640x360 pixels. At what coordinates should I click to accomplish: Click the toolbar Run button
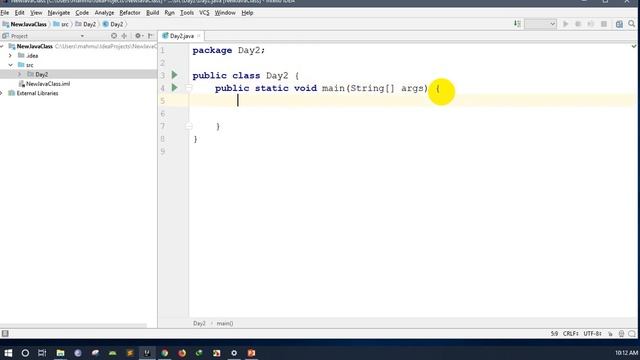click(x=565, y=24)
